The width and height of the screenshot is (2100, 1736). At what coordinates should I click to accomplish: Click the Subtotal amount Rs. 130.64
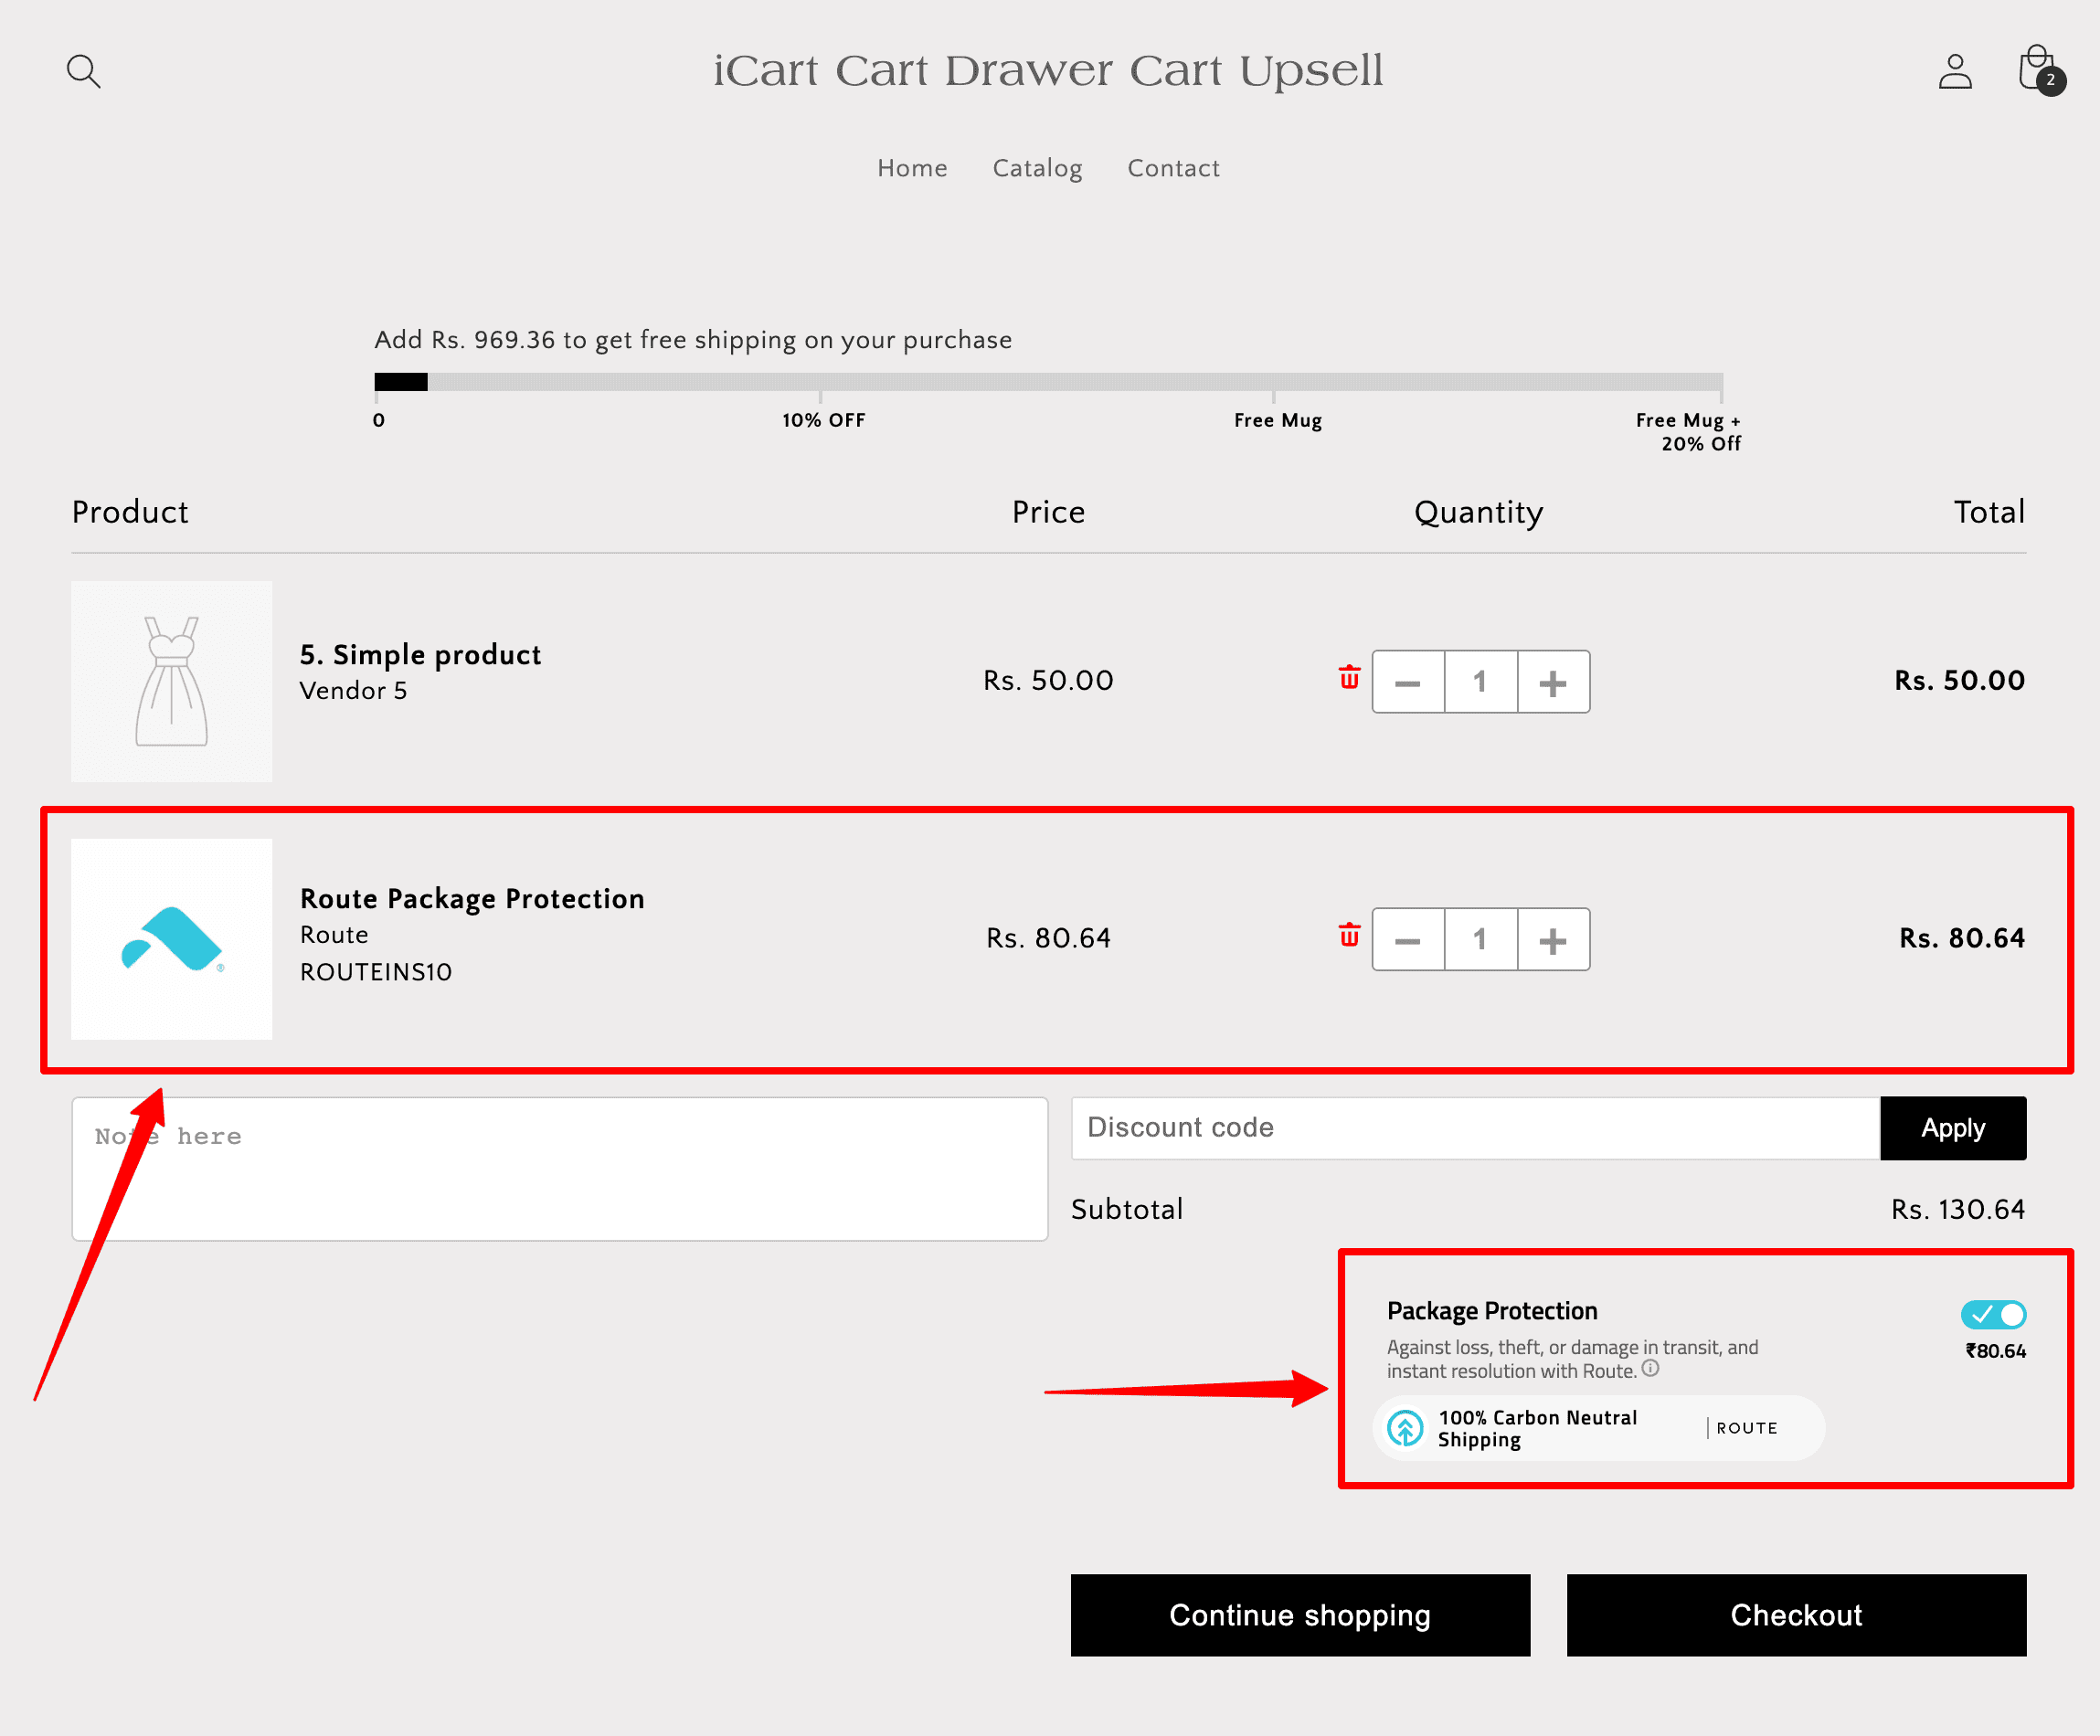tap(1958, 1210)
